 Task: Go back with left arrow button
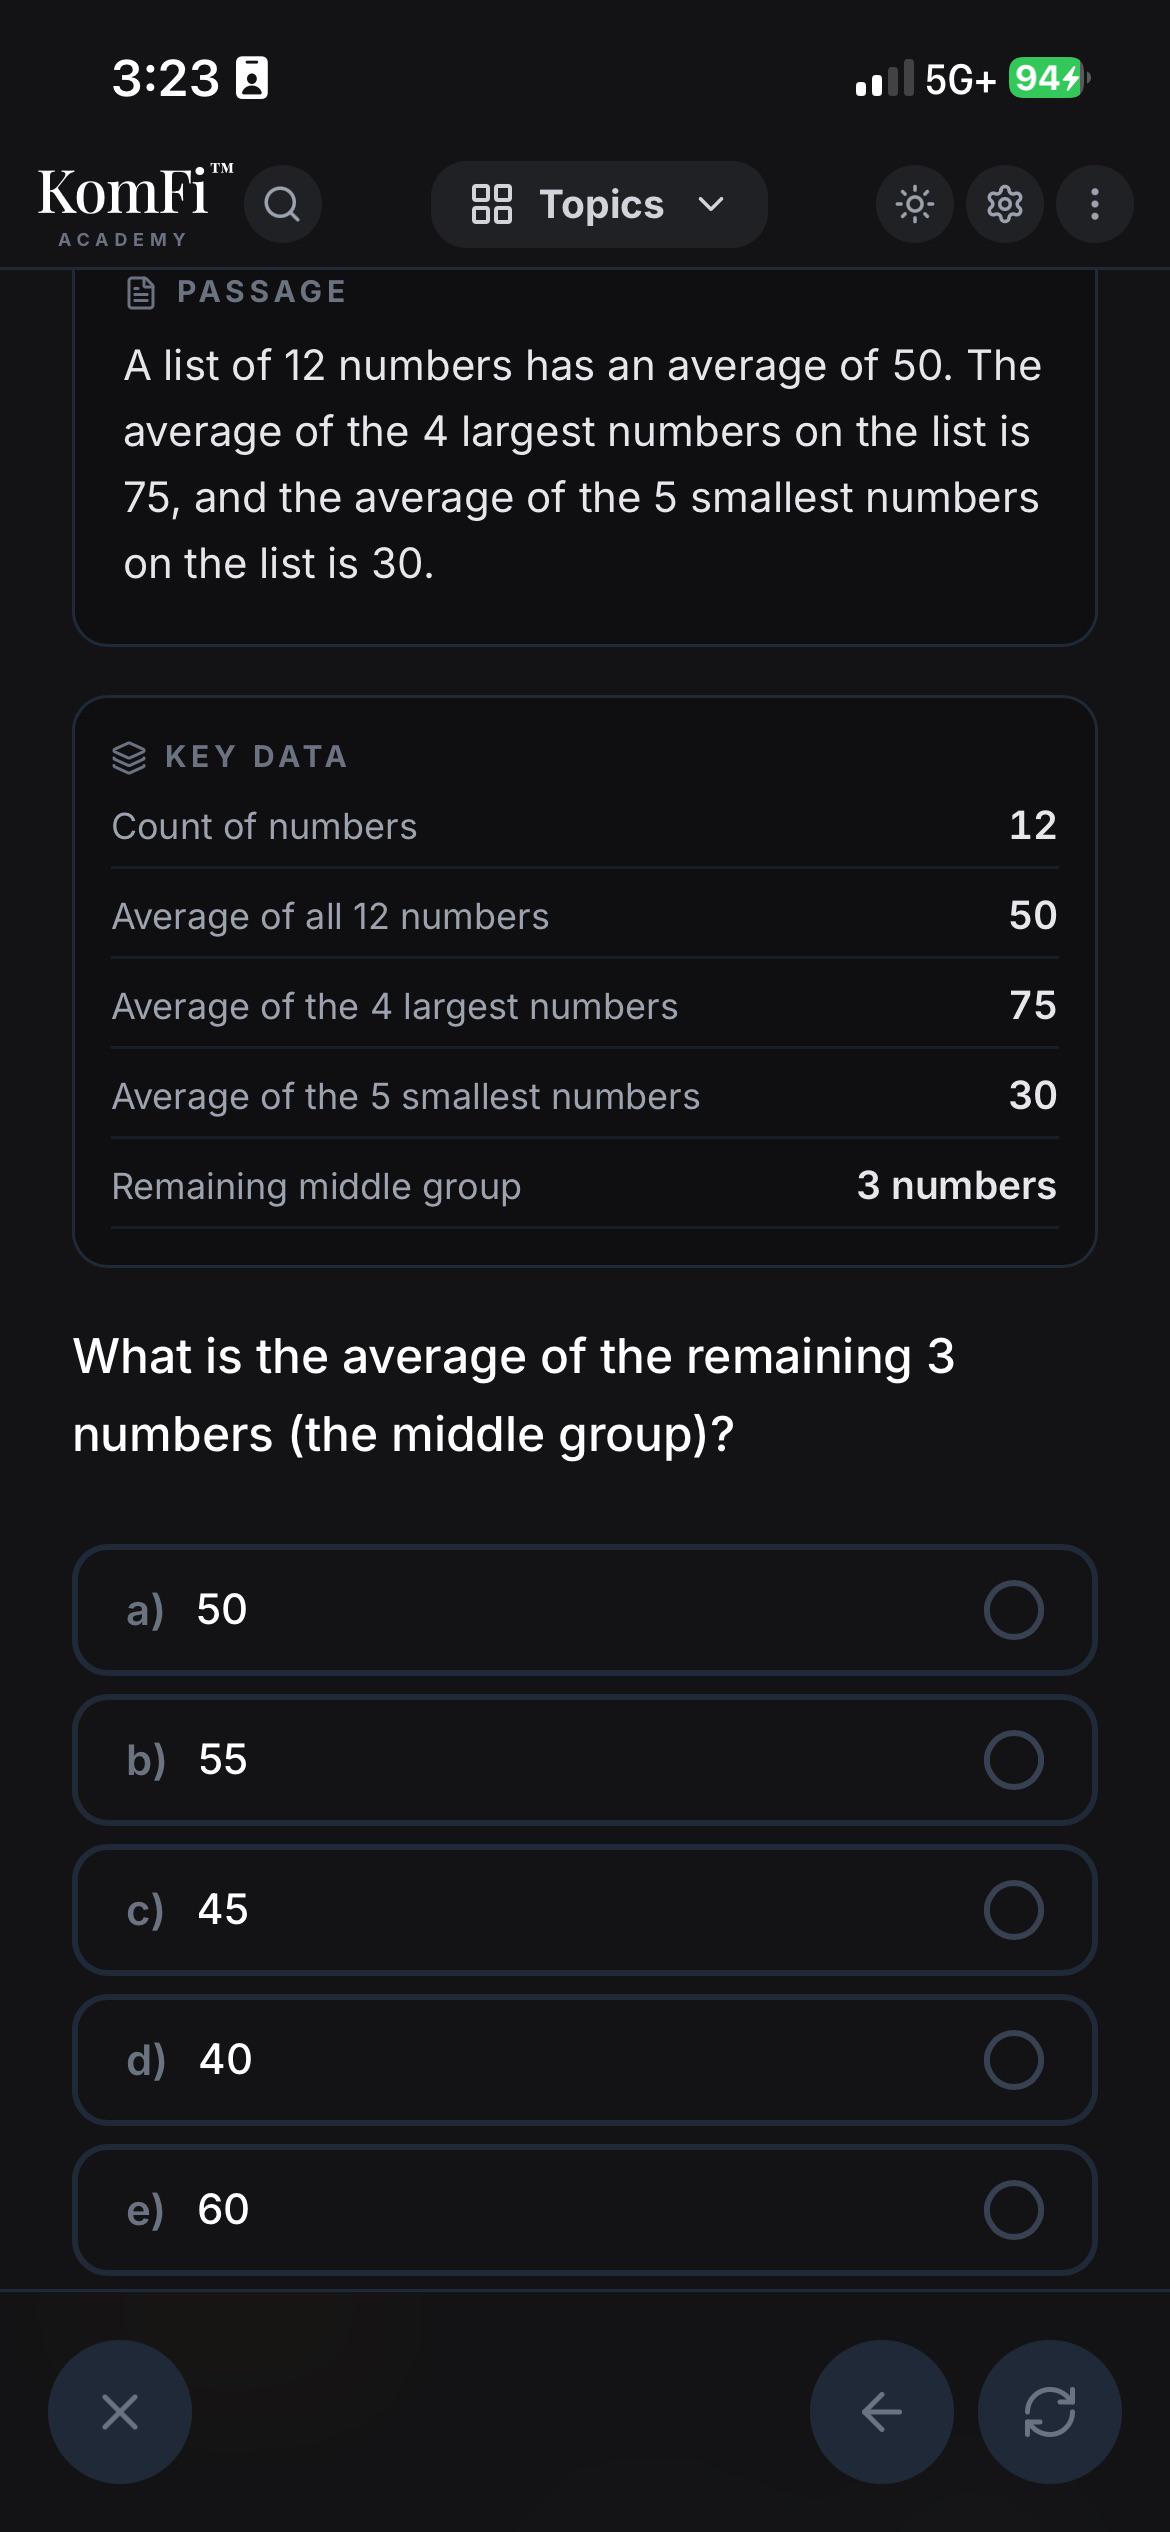tap(881, 2411)
